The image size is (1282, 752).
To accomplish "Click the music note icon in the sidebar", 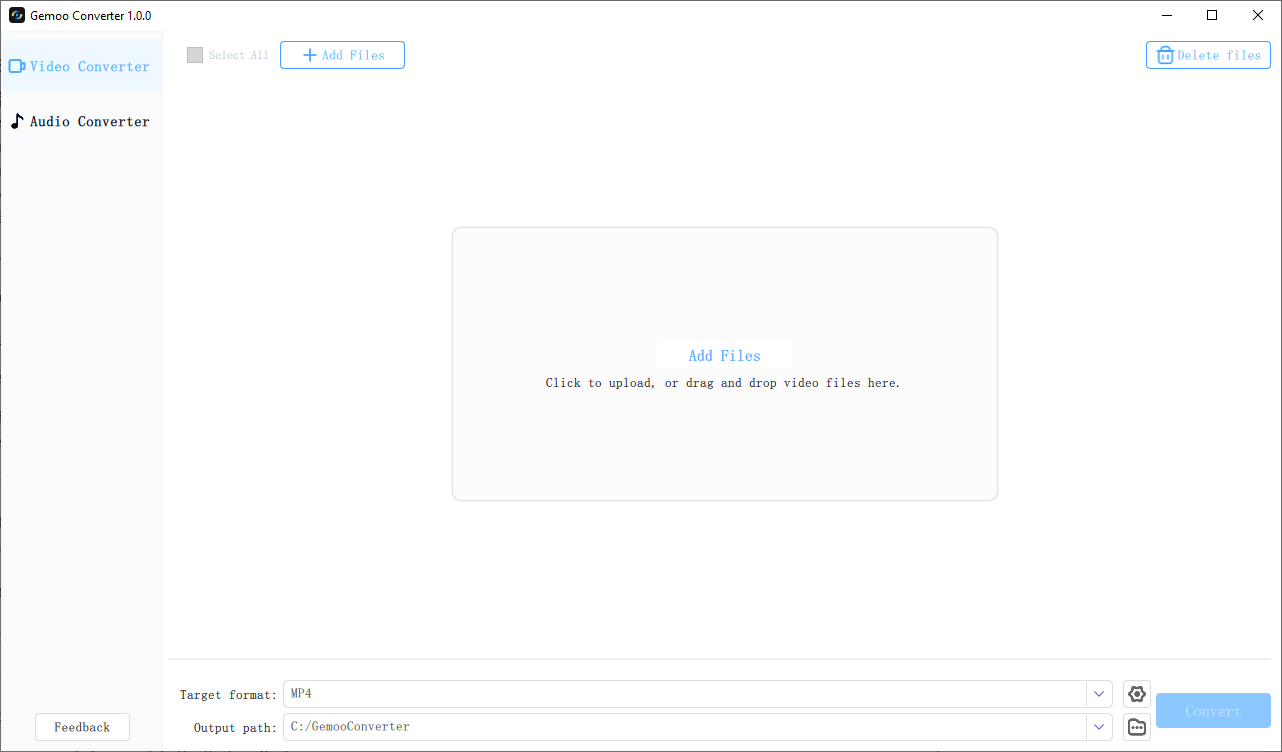I will [17, 121].
